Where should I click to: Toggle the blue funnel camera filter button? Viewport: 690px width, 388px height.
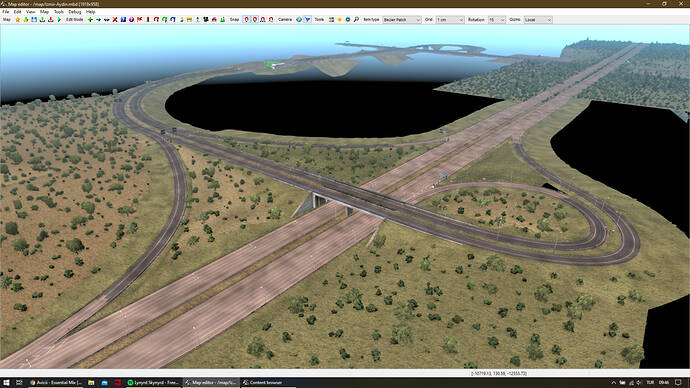(x=308, y=20)
